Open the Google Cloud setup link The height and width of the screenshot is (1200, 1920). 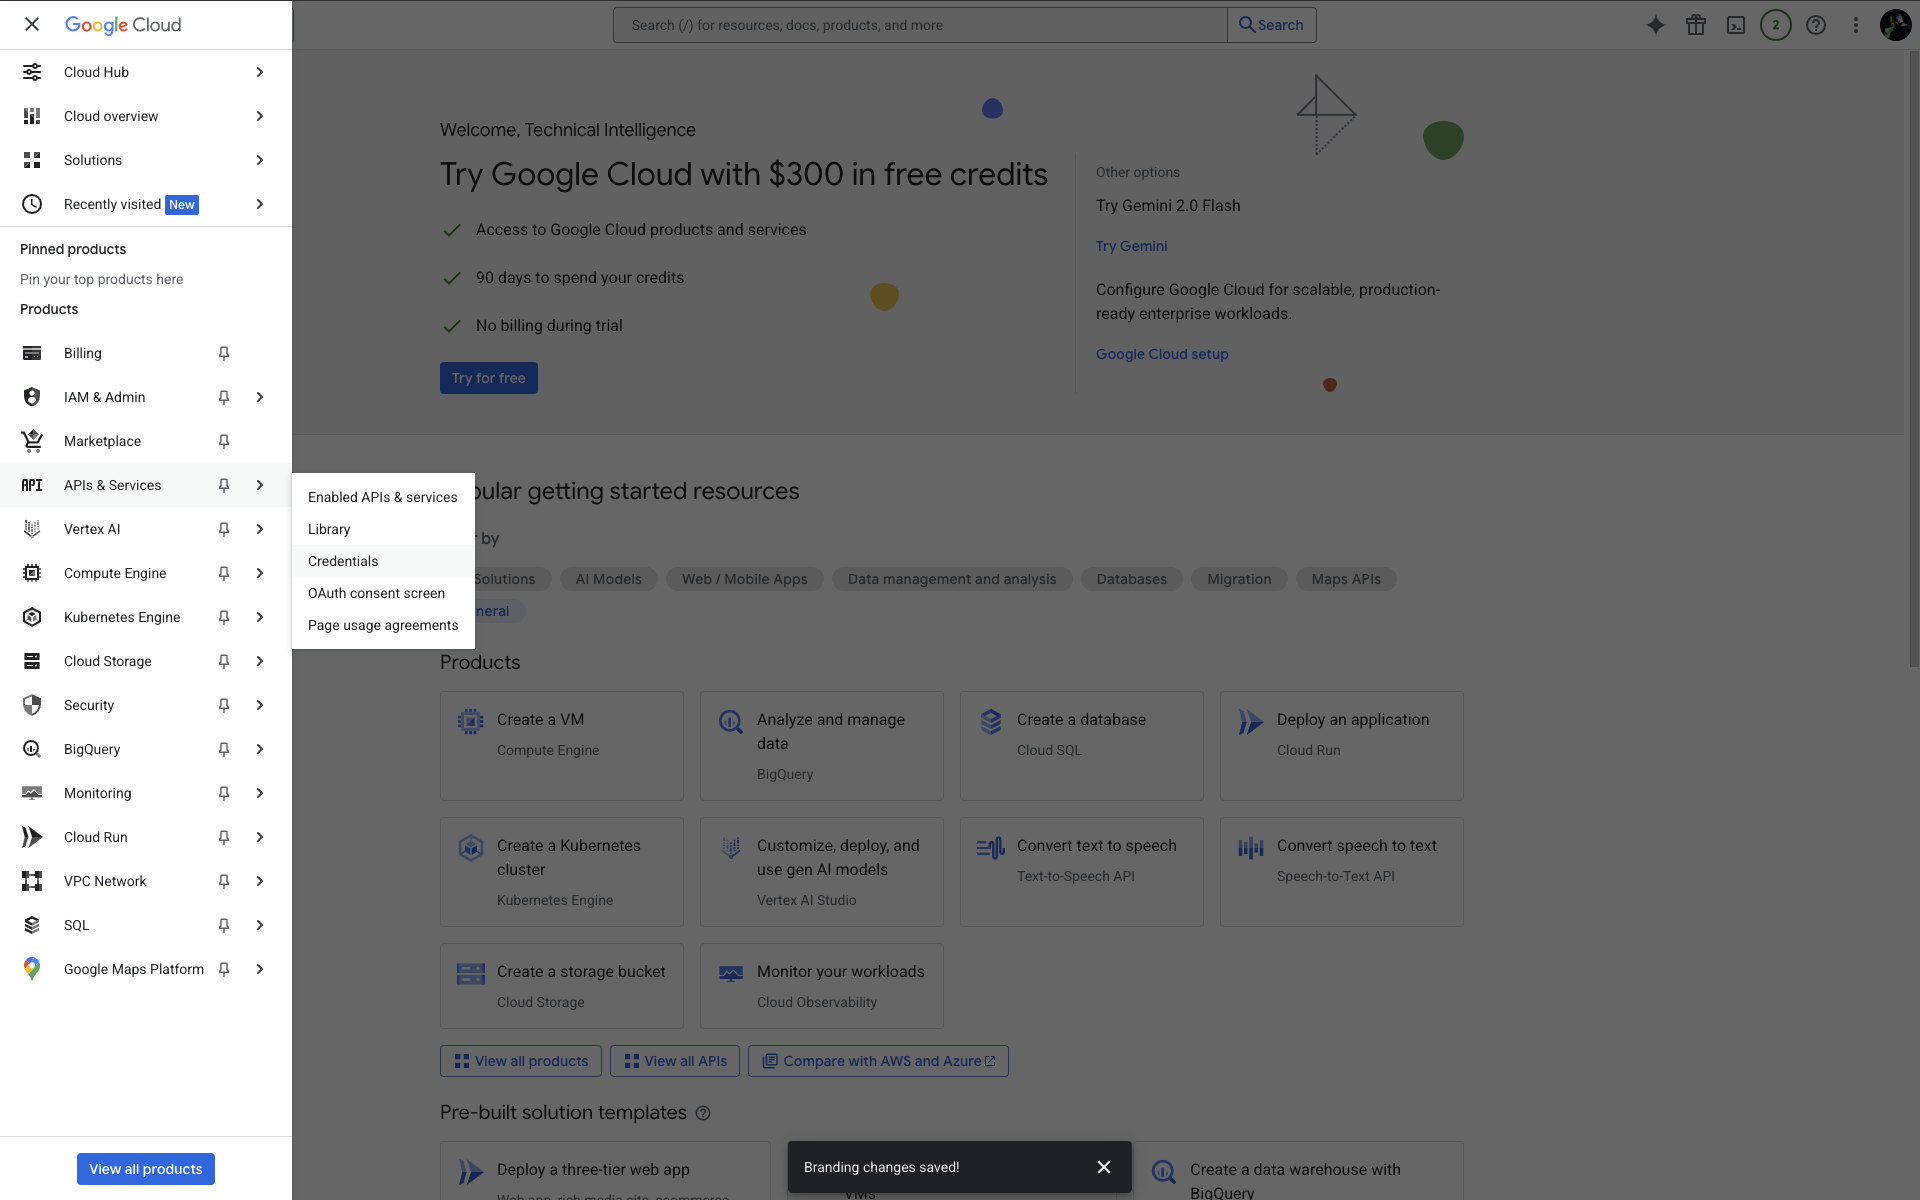pos(1162,354)
